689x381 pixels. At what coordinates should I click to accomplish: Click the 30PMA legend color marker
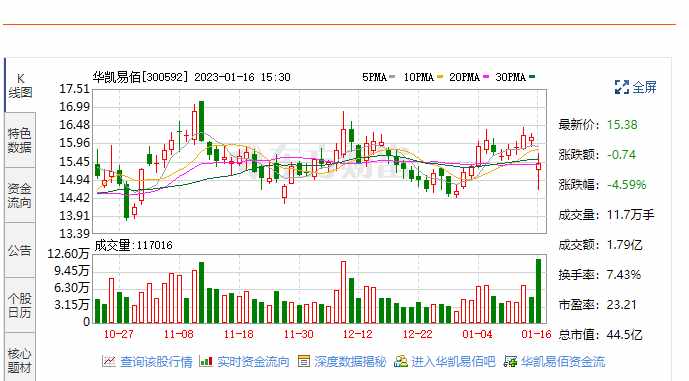532,77
